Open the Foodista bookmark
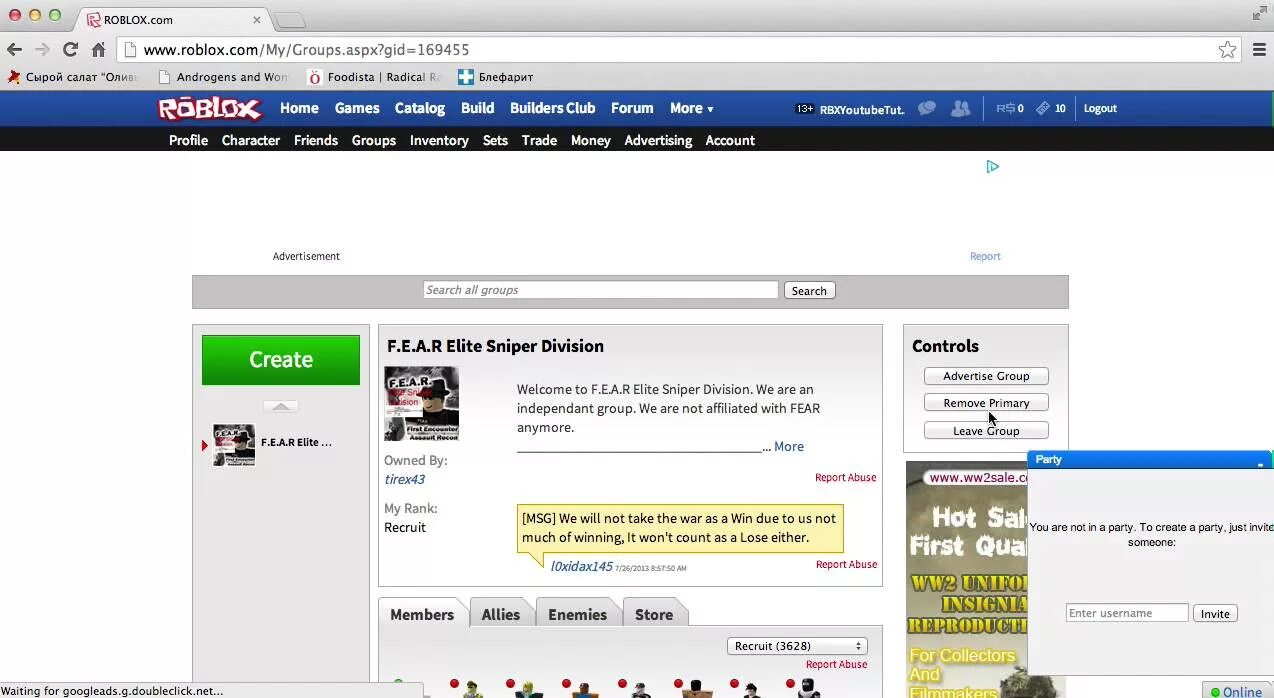Screen dimensions: 1274x698 coord(374,77)
